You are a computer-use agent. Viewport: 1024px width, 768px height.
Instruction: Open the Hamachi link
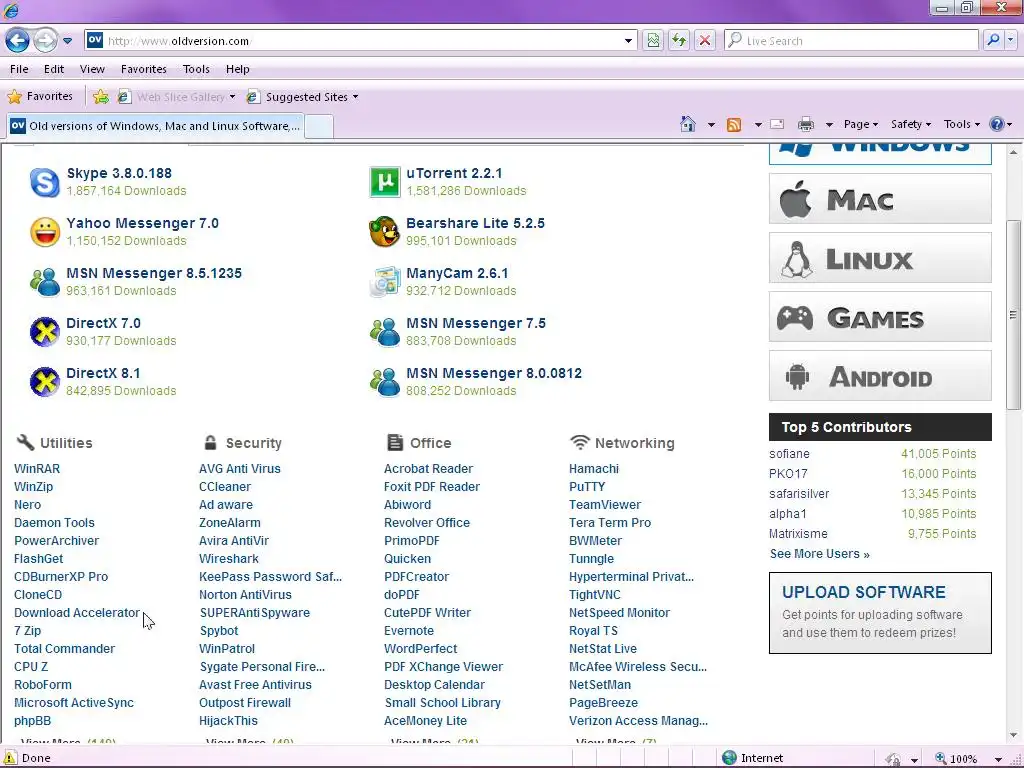coord(594,469)
